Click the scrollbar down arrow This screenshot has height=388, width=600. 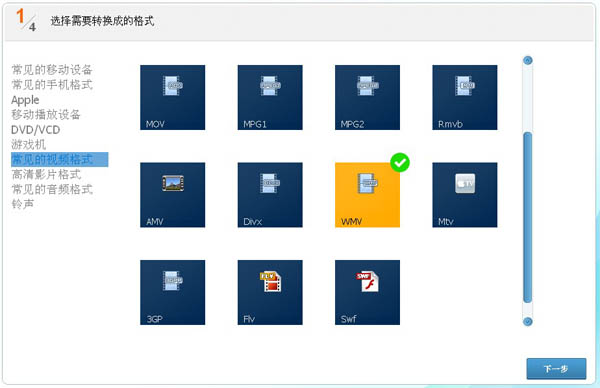(x=528, y=321)
